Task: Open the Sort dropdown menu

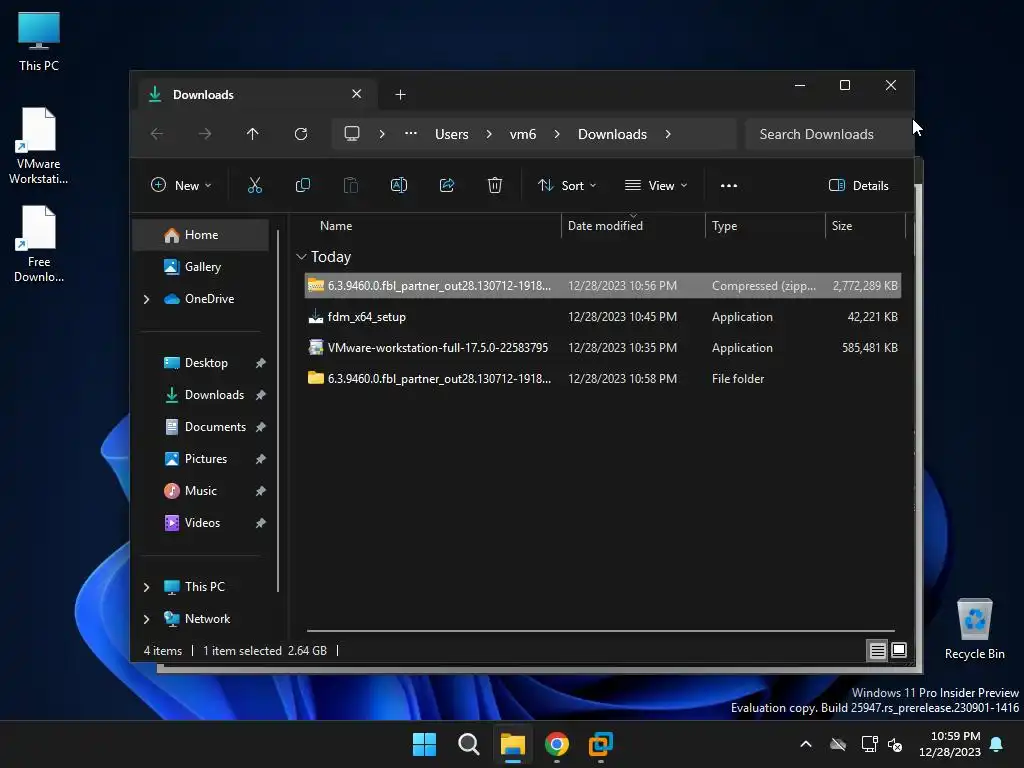Action: point(567,185)
